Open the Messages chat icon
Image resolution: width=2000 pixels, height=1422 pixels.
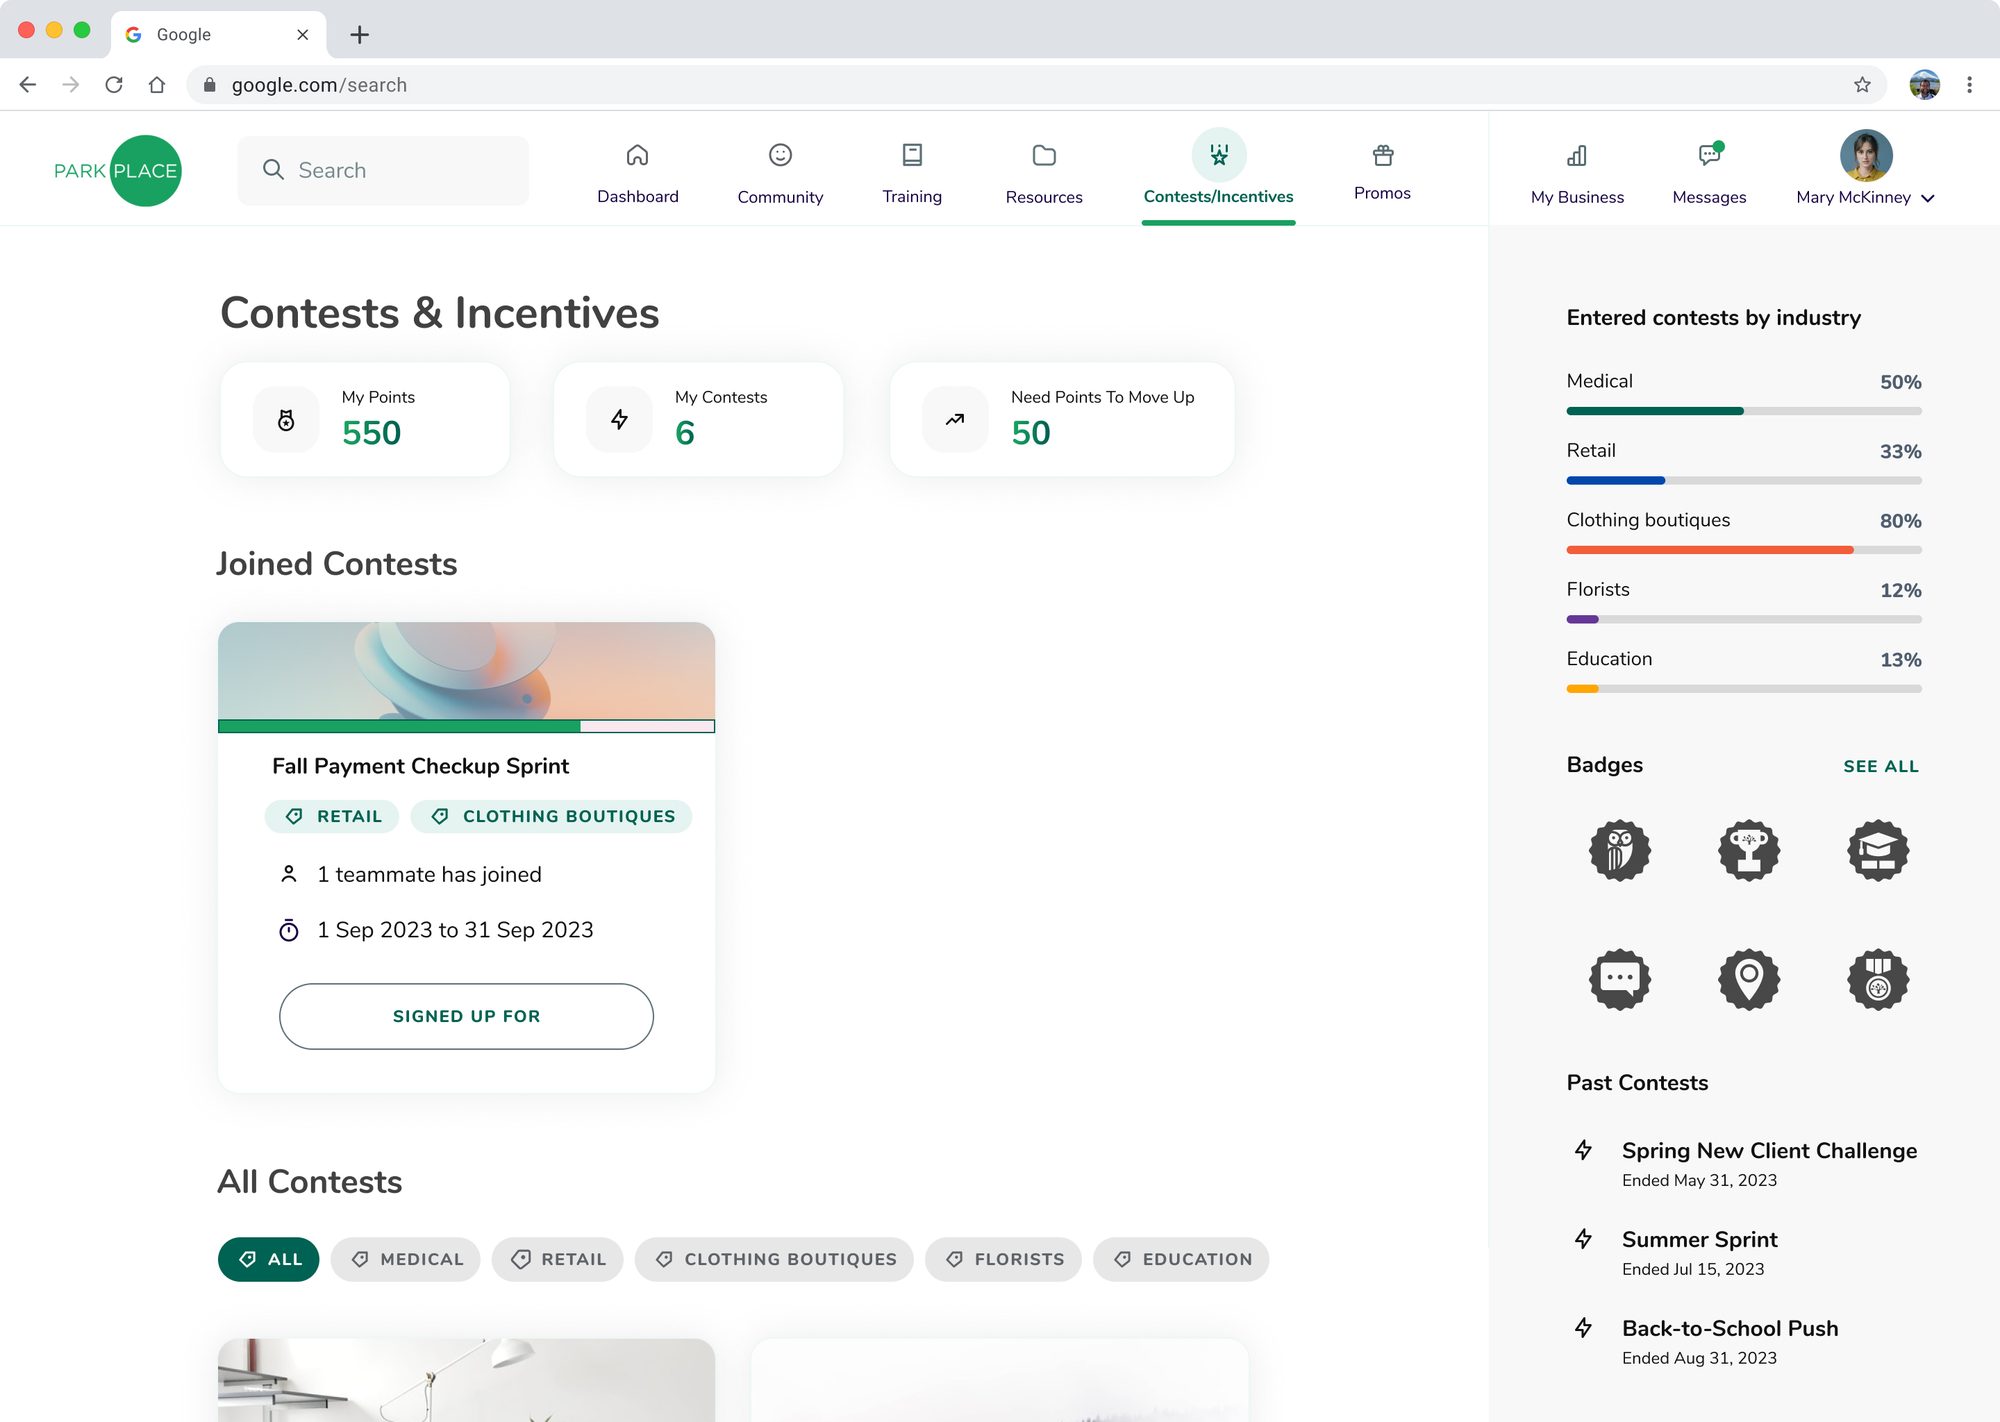pyautogui.click(x=1709, y=154)
